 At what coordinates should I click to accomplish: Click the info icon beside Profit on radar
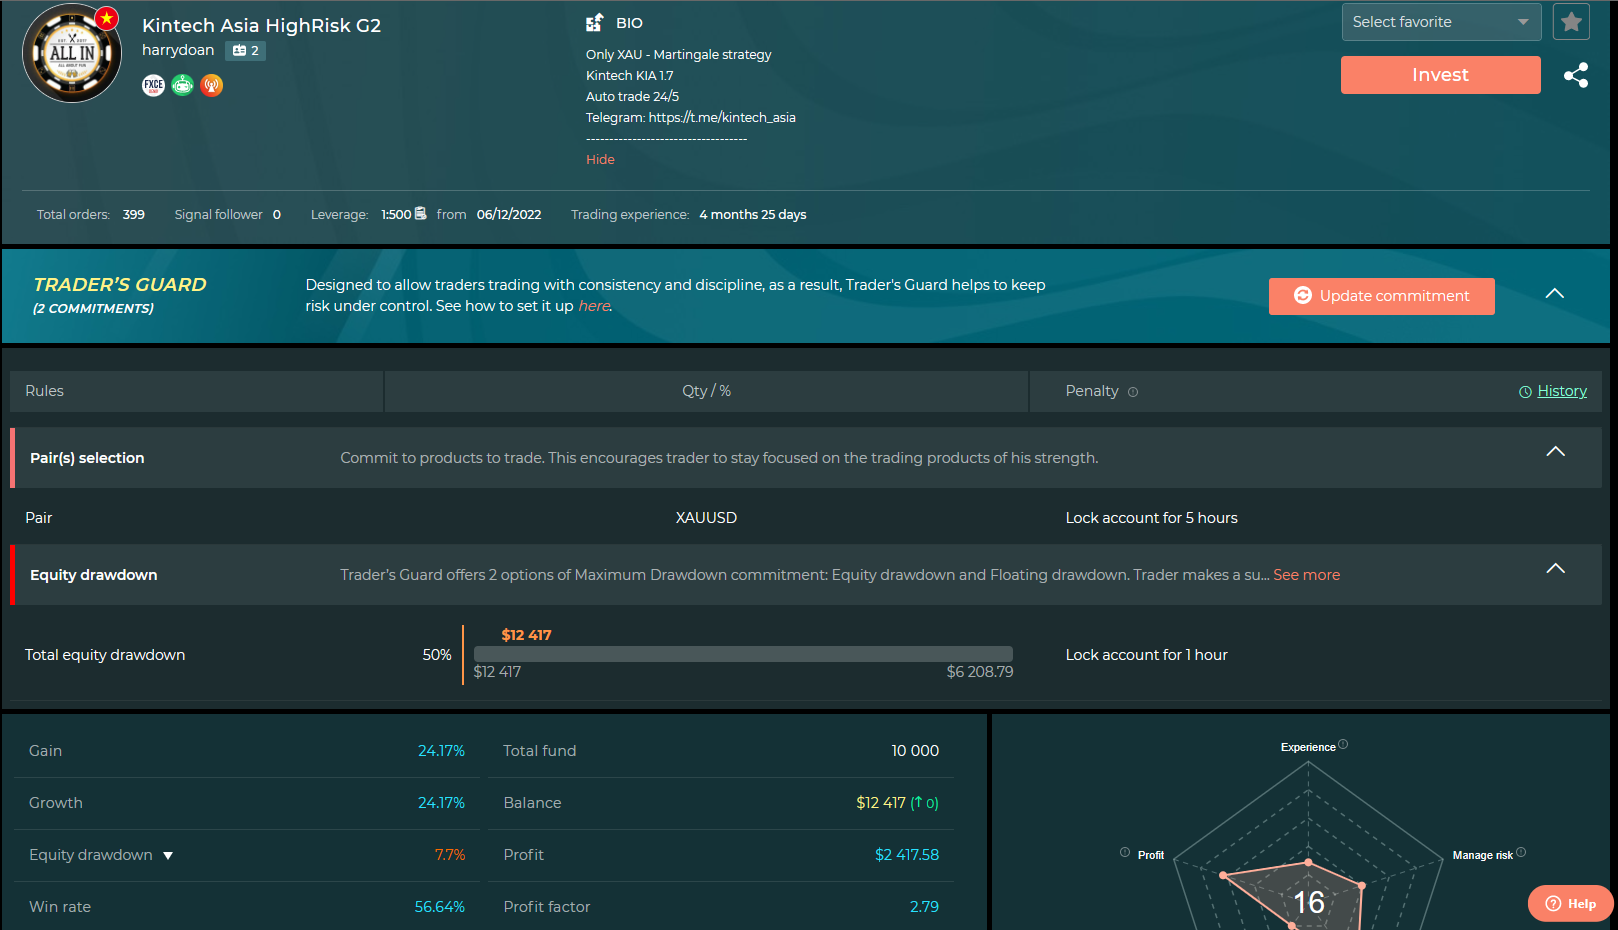(x=1125, y=852)
